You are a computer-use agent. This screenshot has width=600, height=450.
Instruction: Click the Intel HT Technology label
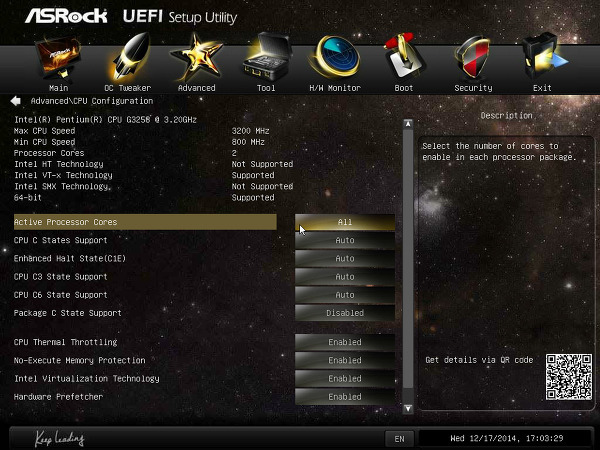pos(59,164)
